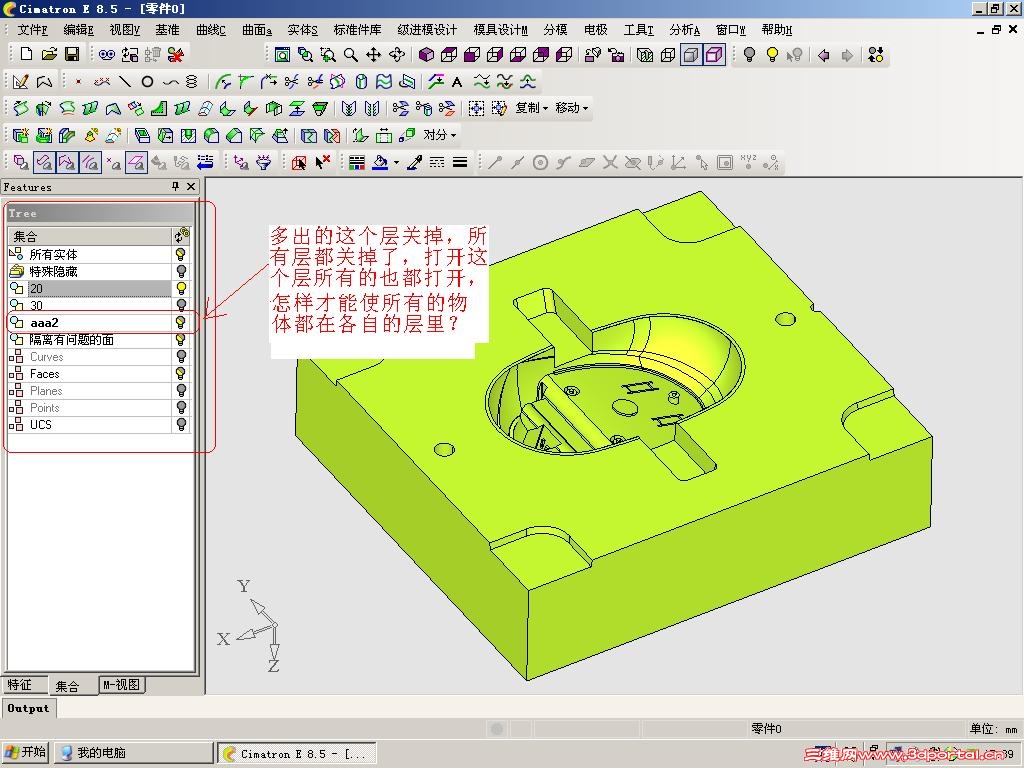Click the yellow light bulb Show icon

(x=772, y=55)
